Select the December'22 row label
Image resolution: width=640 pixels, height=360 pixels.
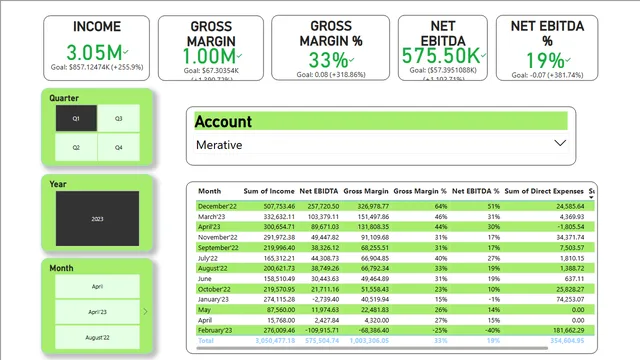pos(217,206)
